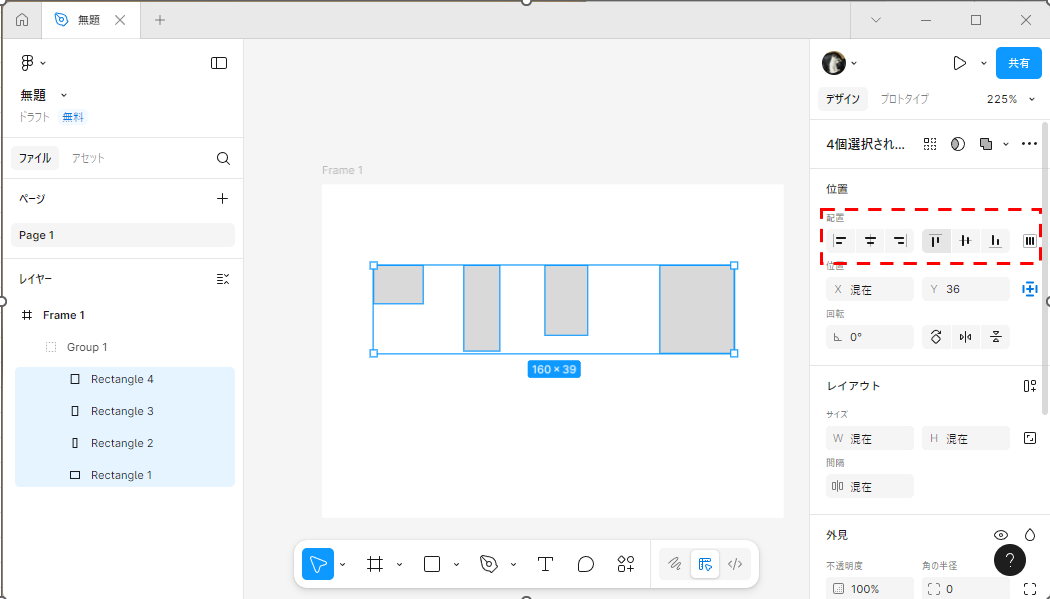The width and height of the screenshot is (1050, 599).
Task: Open the more options ellipsis menu
Action: 1029,144
